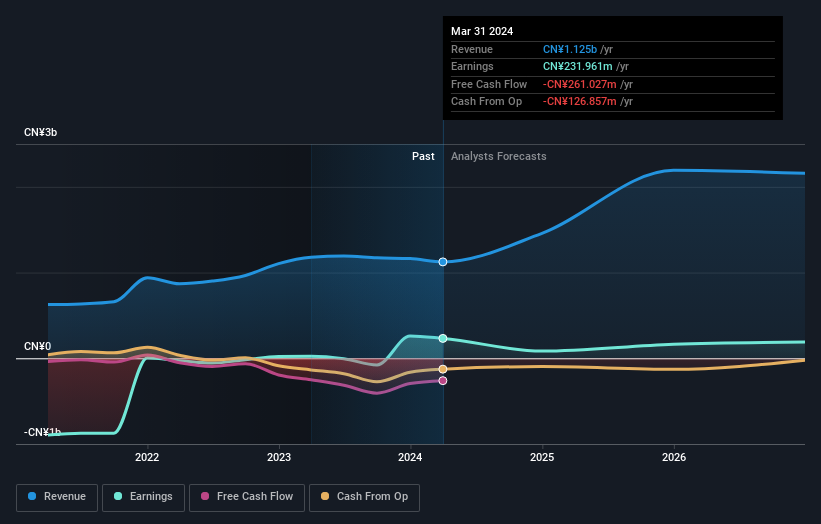Click the 2024 x-axis label
Screen dimensions: 821x524
410,457
